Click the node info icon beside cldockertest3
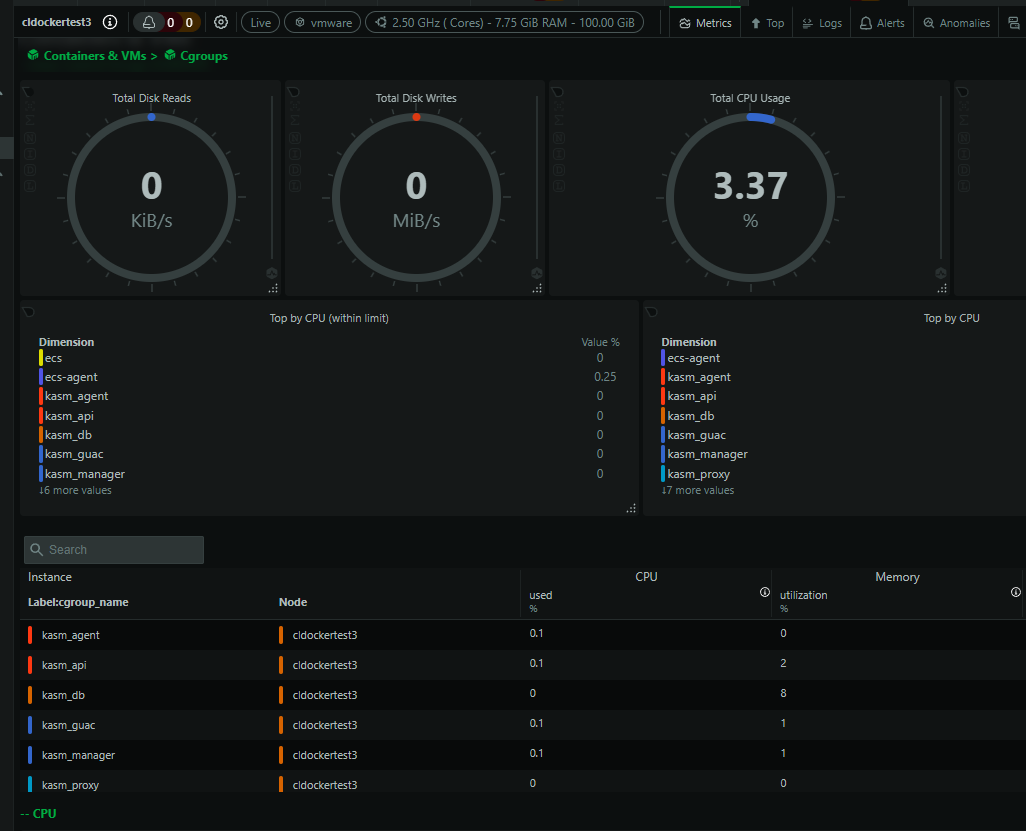 tap(110, 22)
